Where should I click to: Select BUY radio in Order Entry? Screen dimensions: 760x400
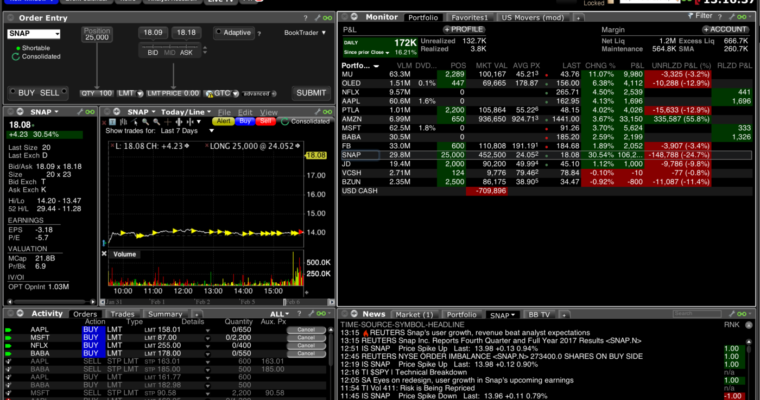coord(13,92)
